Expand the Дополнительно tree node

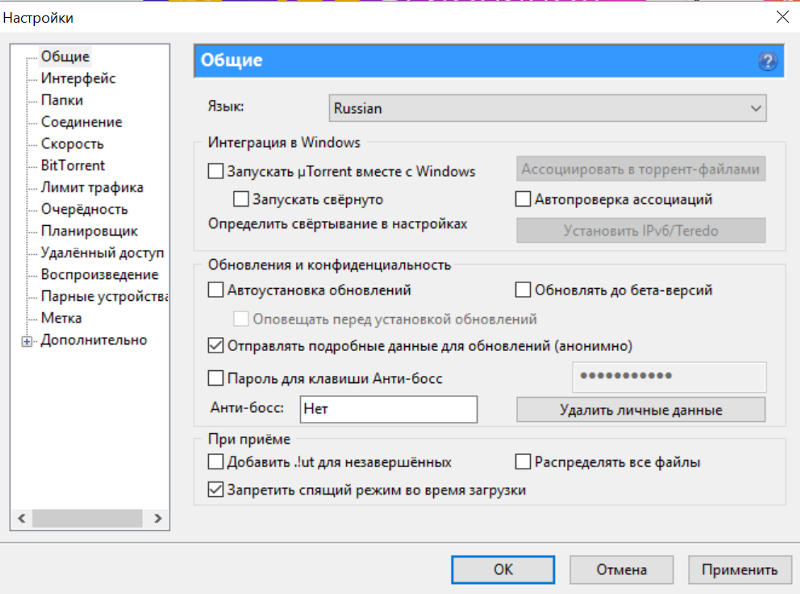(x=27, y=341)
